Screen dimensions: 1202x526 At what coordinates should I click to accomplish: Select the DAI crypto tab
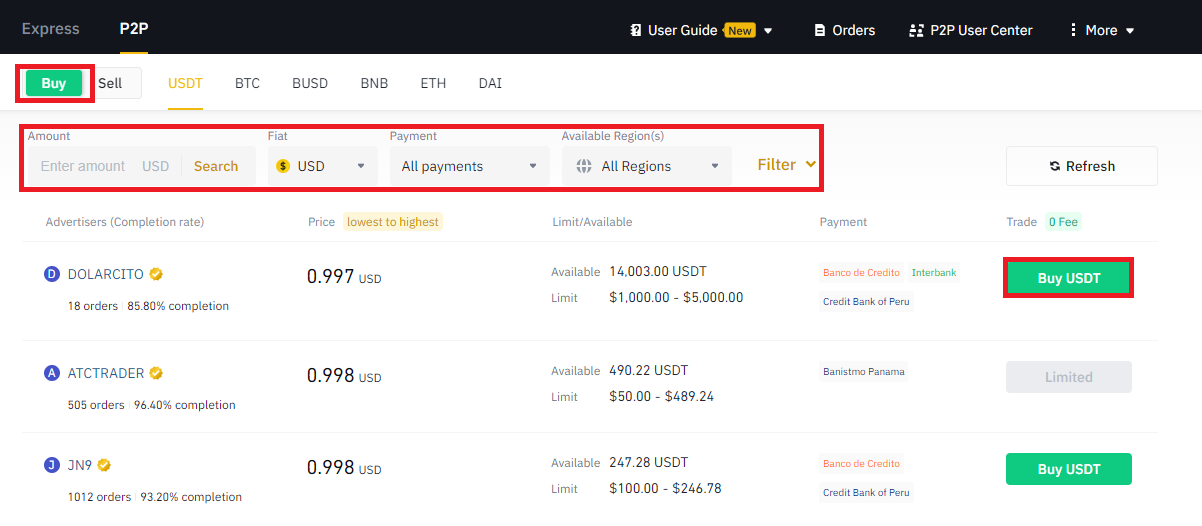490,83
